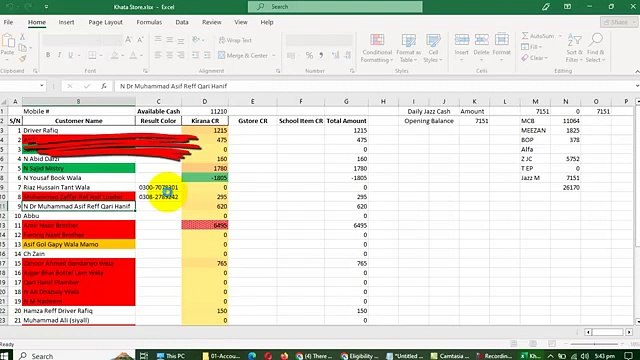
Task: Open the Sort & Filter menu
Action: tap(574, 48)
